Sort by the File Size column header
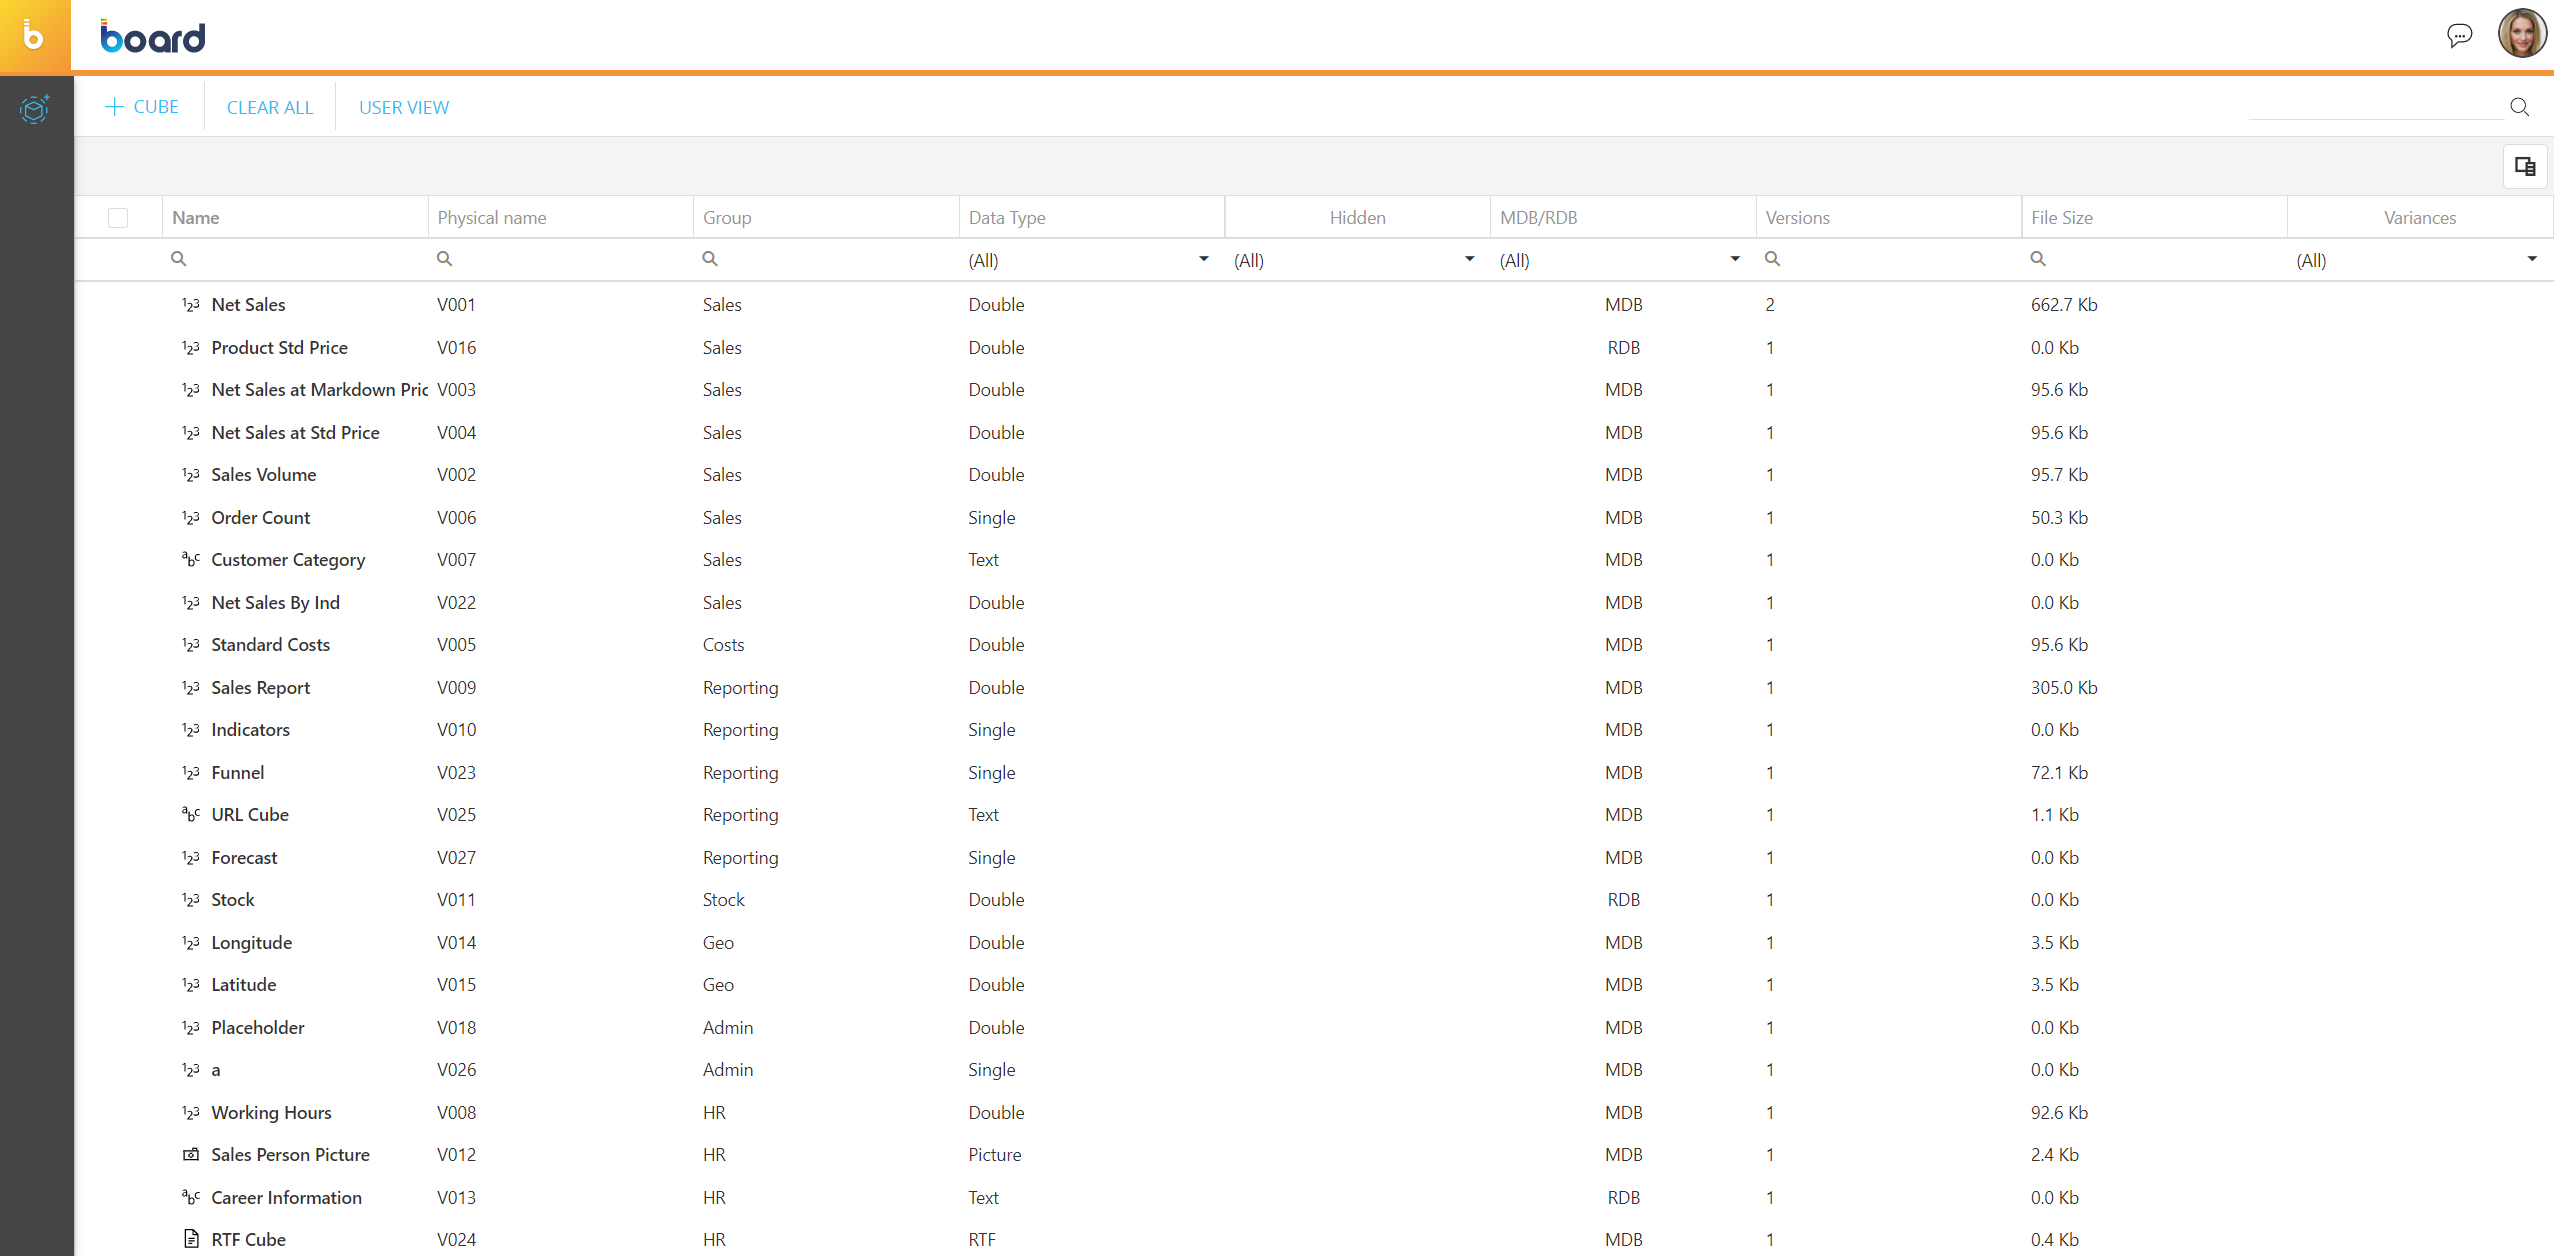This screenshot has height=1256, width=2554. pyautogui.click(x=2061, y=218)
